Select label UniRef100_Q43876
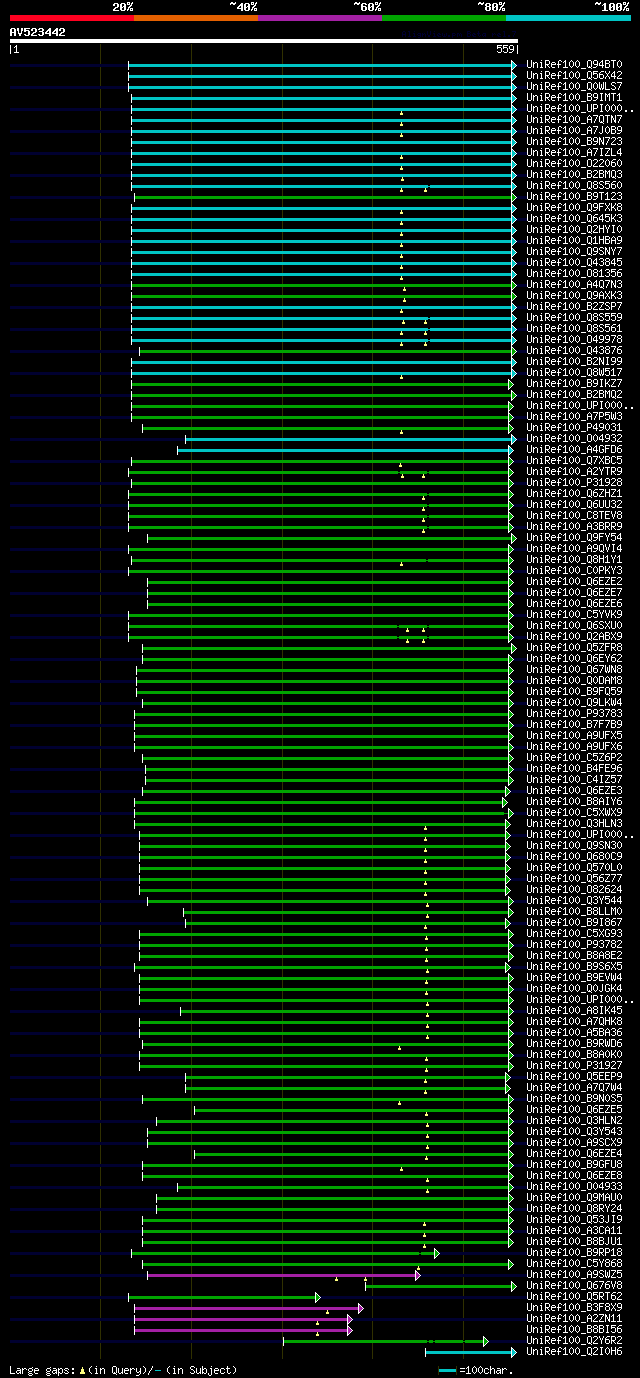This screenshot has width=640, height=1378. click(x=574, y=351)
